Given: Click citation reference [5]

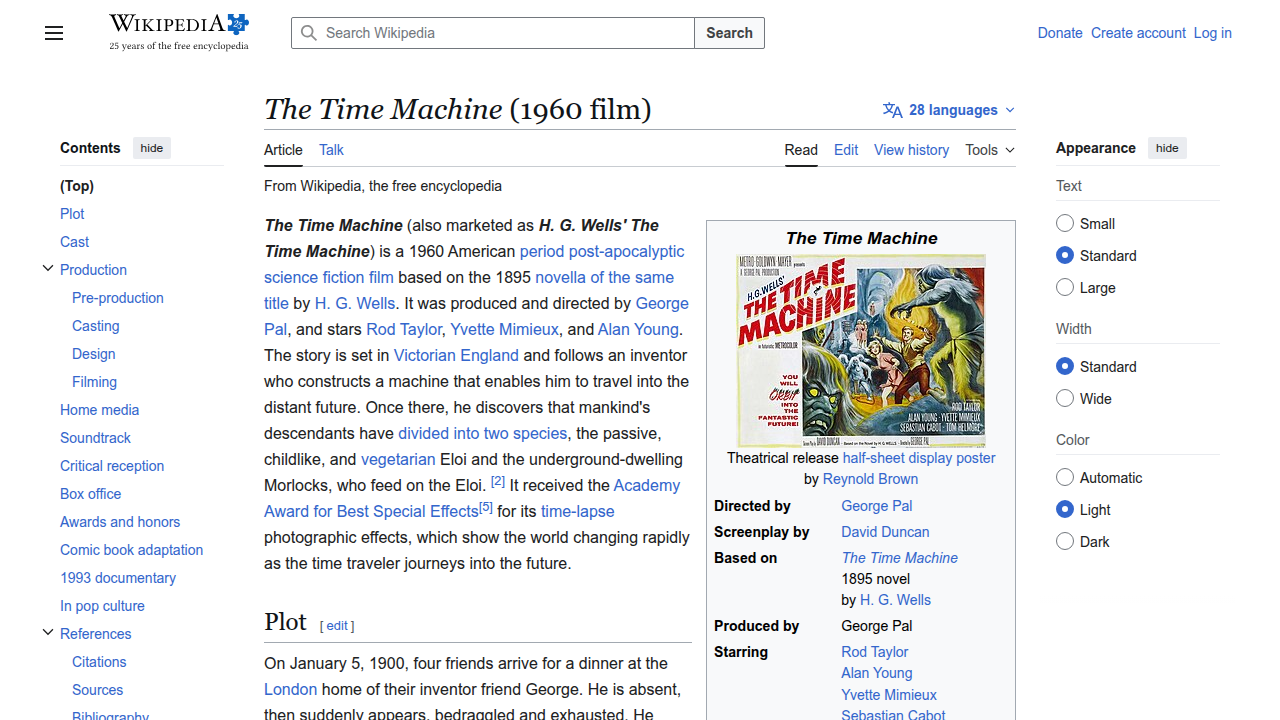Looking at the screenshot, I should click(486, 507).
